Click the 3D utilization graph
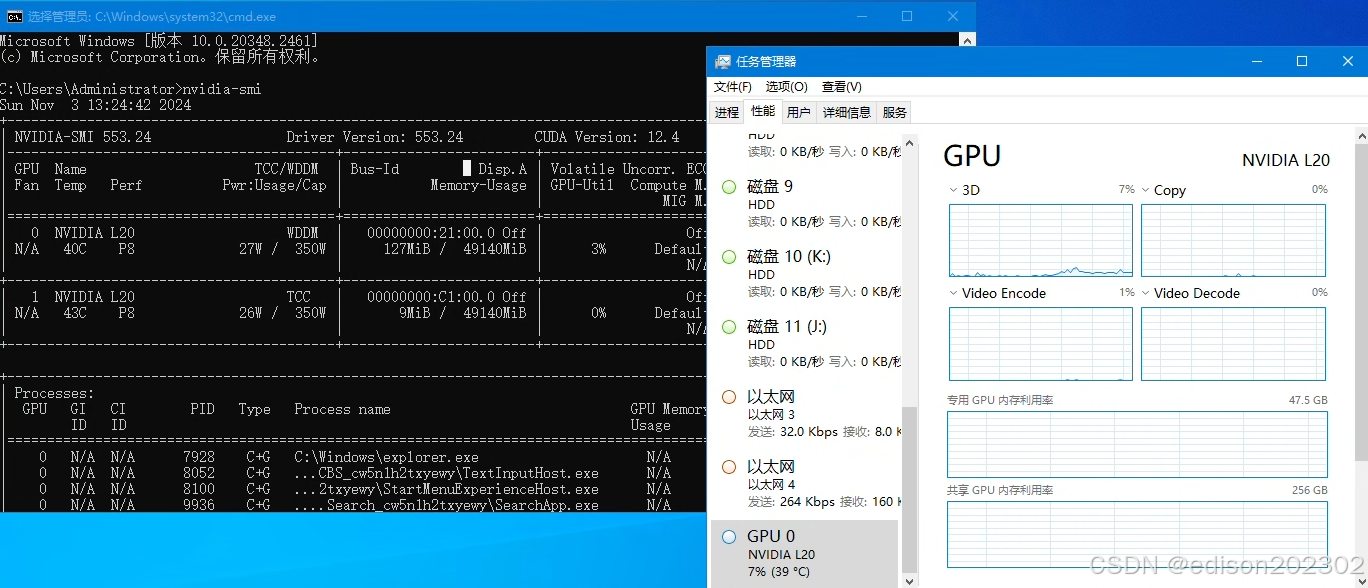 click(1041, 241)
